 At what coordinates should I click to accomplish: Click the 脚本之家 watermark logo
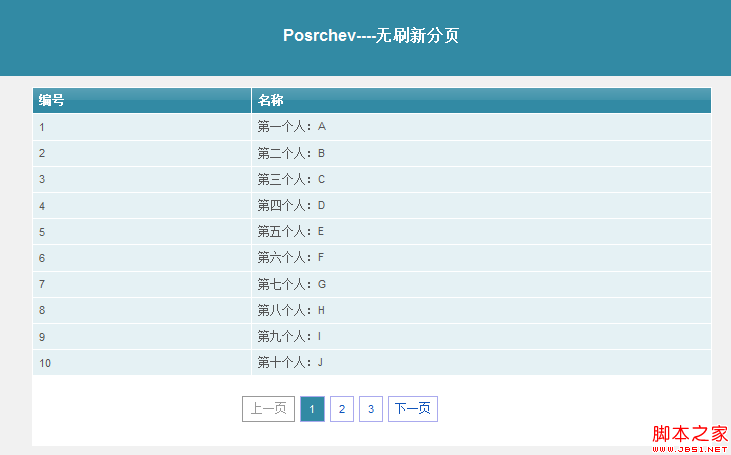[689, 436]
